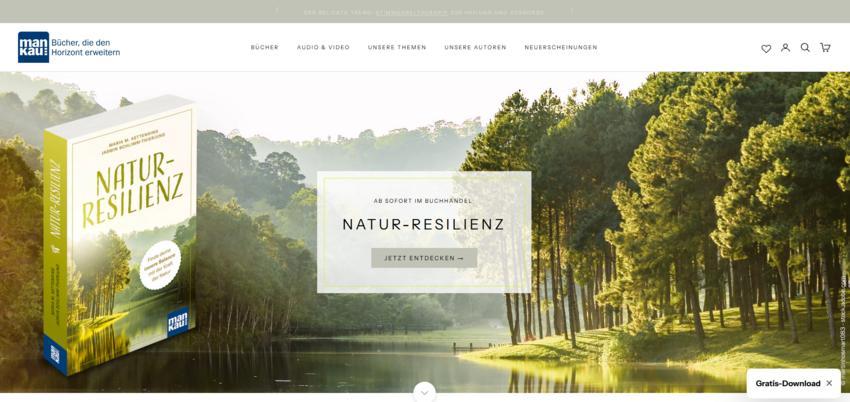
Task: Open the search magnifier icon
Action: click(x=805, y=48)
